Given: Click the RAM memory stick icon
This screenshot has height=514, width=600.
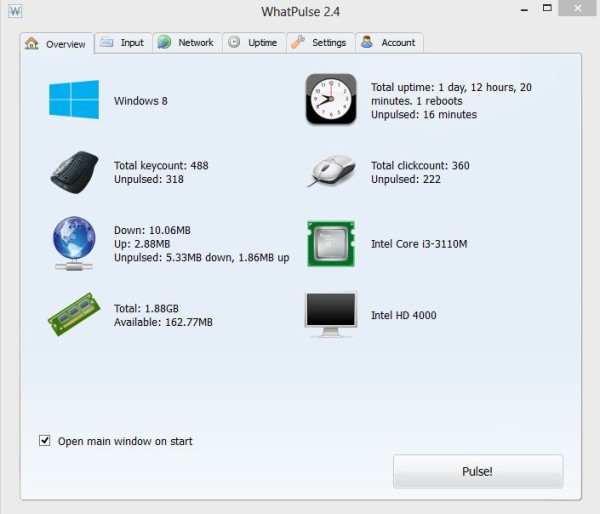Looking at the screenshot, I should point(74,314).
